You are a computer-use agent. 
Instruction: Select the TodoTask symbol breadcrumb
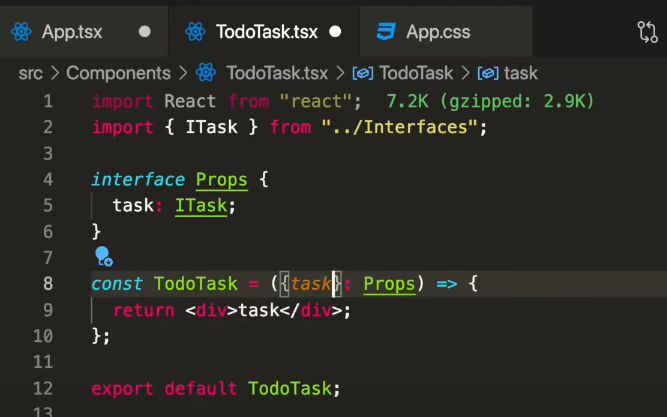416,73
